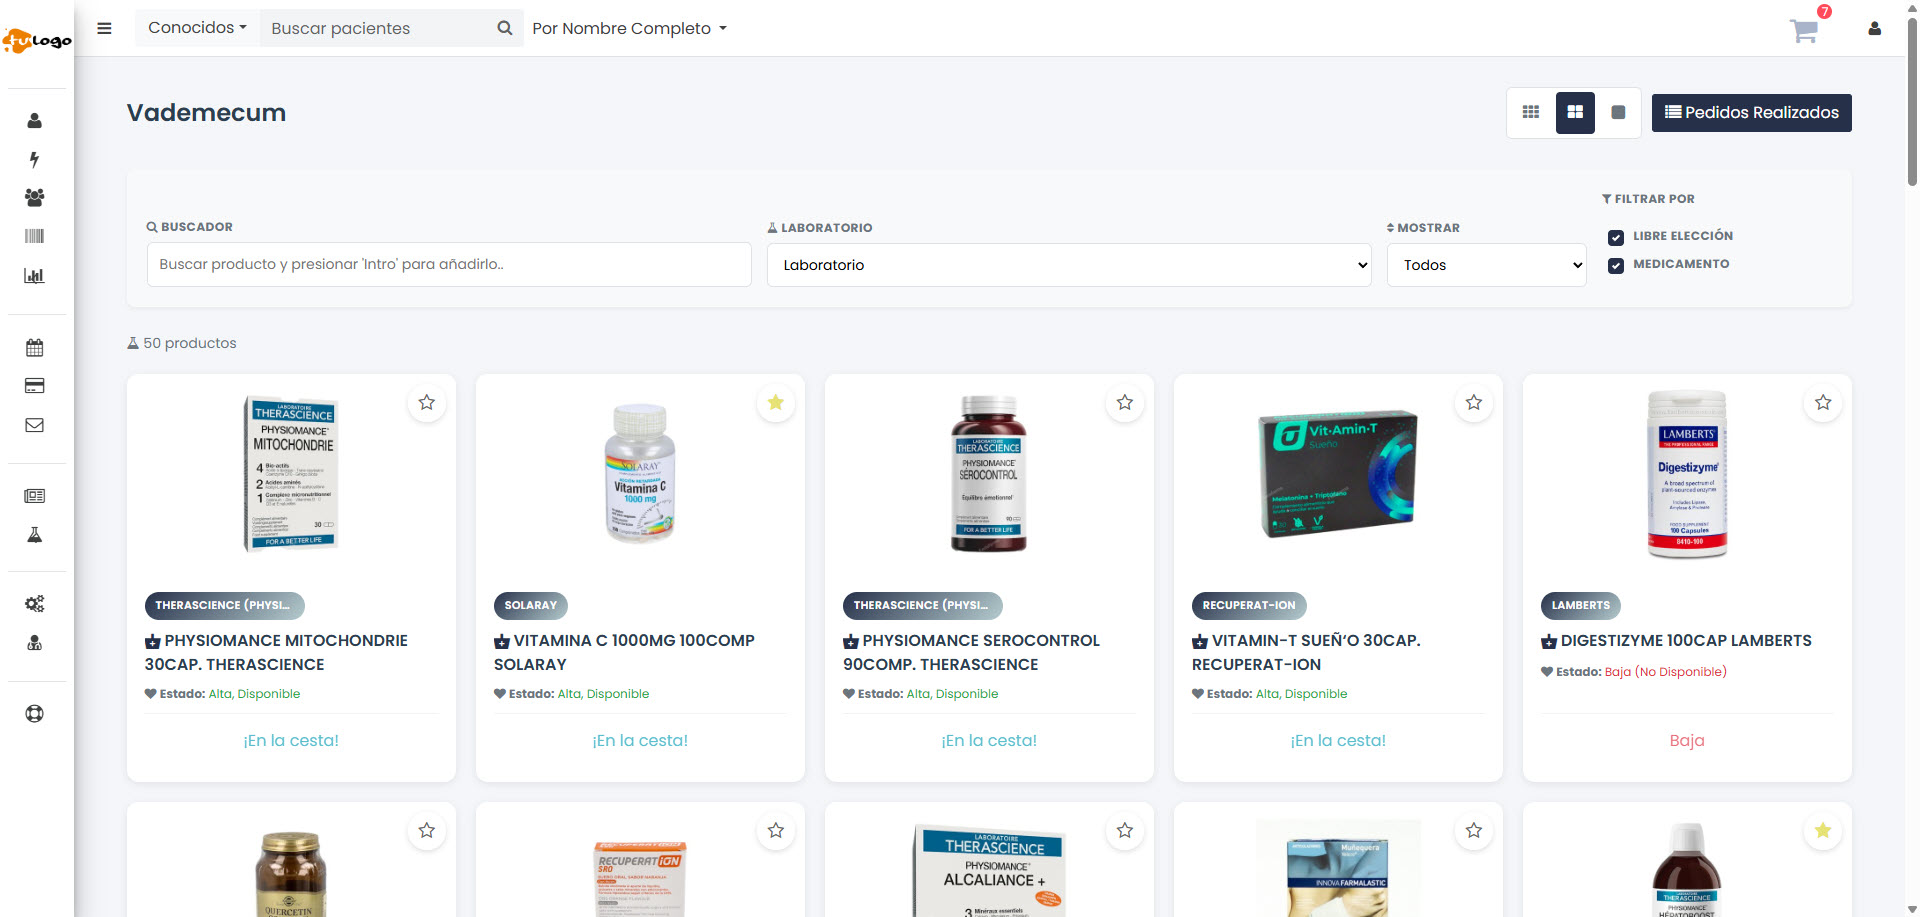
Task: Toggle star on the Quercetin product card
Action: pyautogui.click(x=427, y=831)
